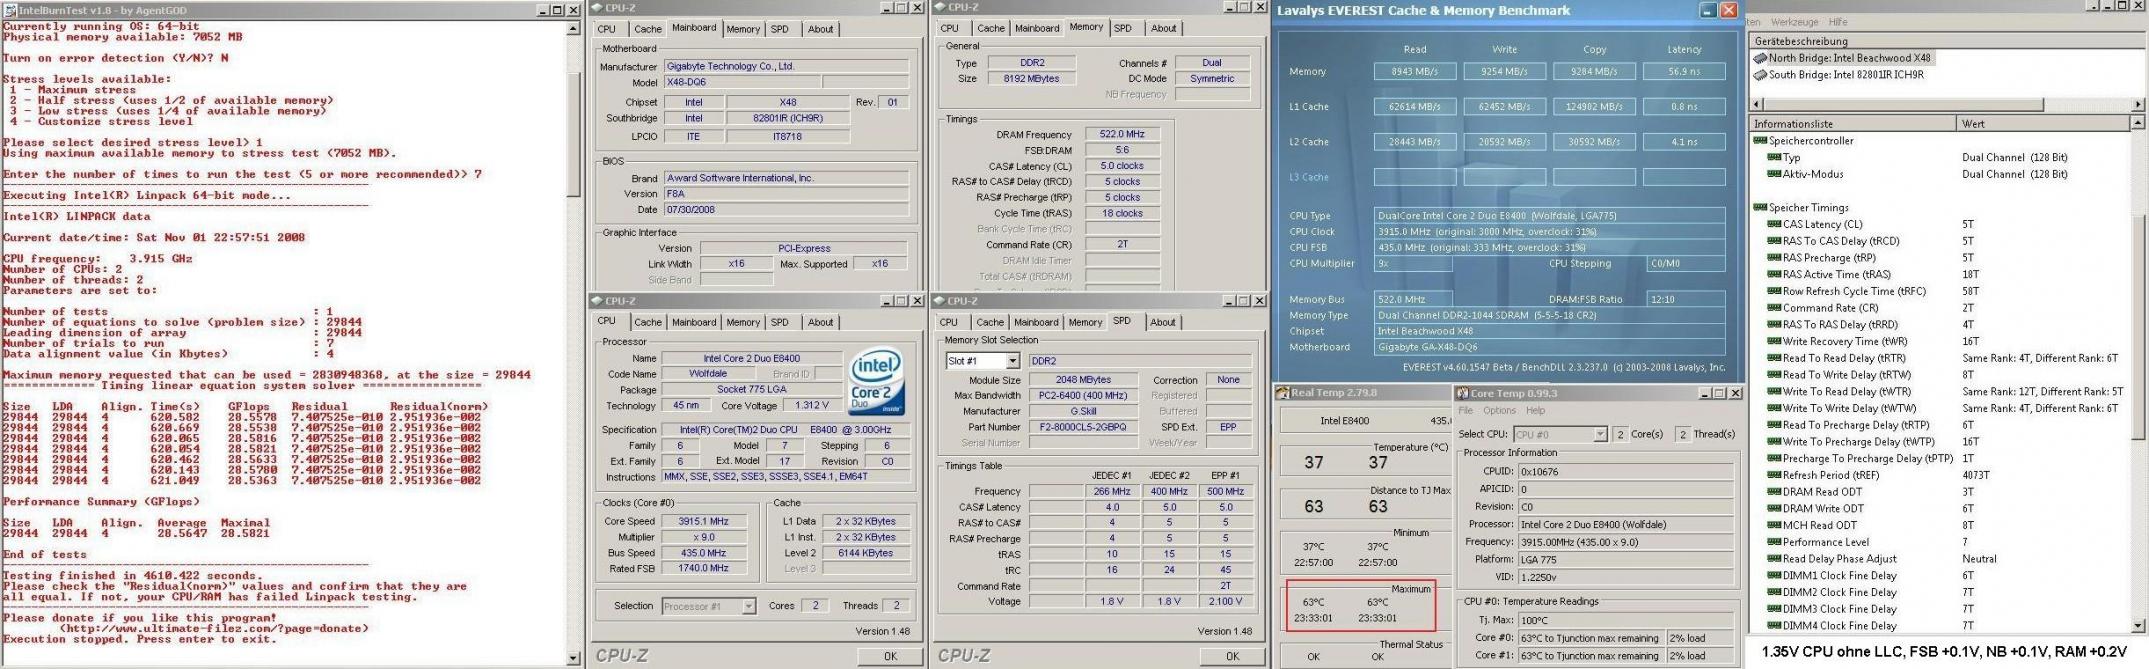Open the About tab in the CPU-Z CPU window
Viewport: 2149px width, 669px height.
pos(820,322)
